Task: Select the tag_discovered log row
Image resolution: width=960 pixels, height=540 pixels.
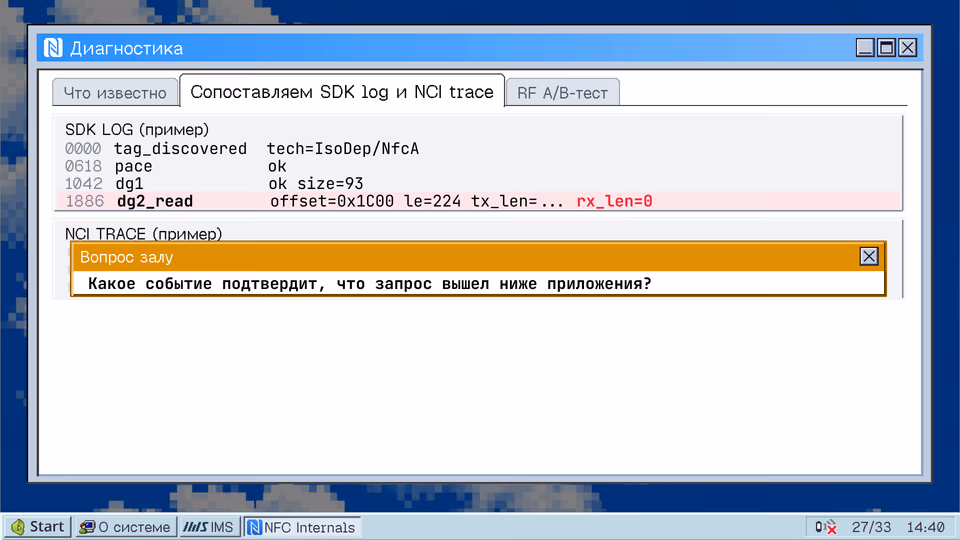Action: [478, 149]
